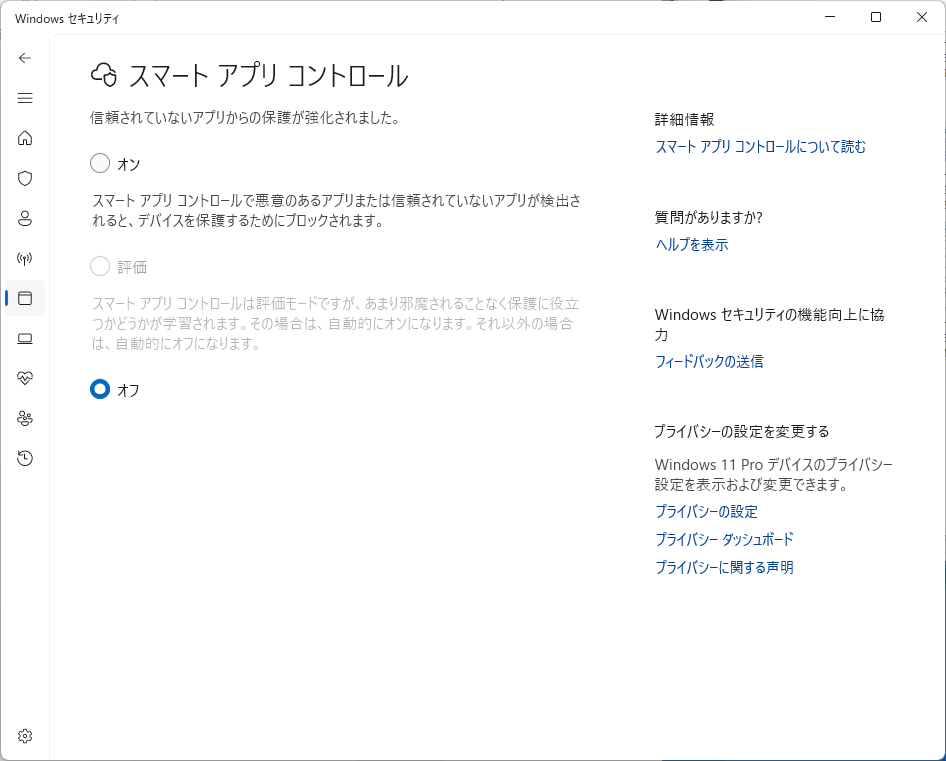The height and width of the screenshot is (761, 946).
Task: Open スマート アプリ コントロールについて読む link
Action: [760, 147]
